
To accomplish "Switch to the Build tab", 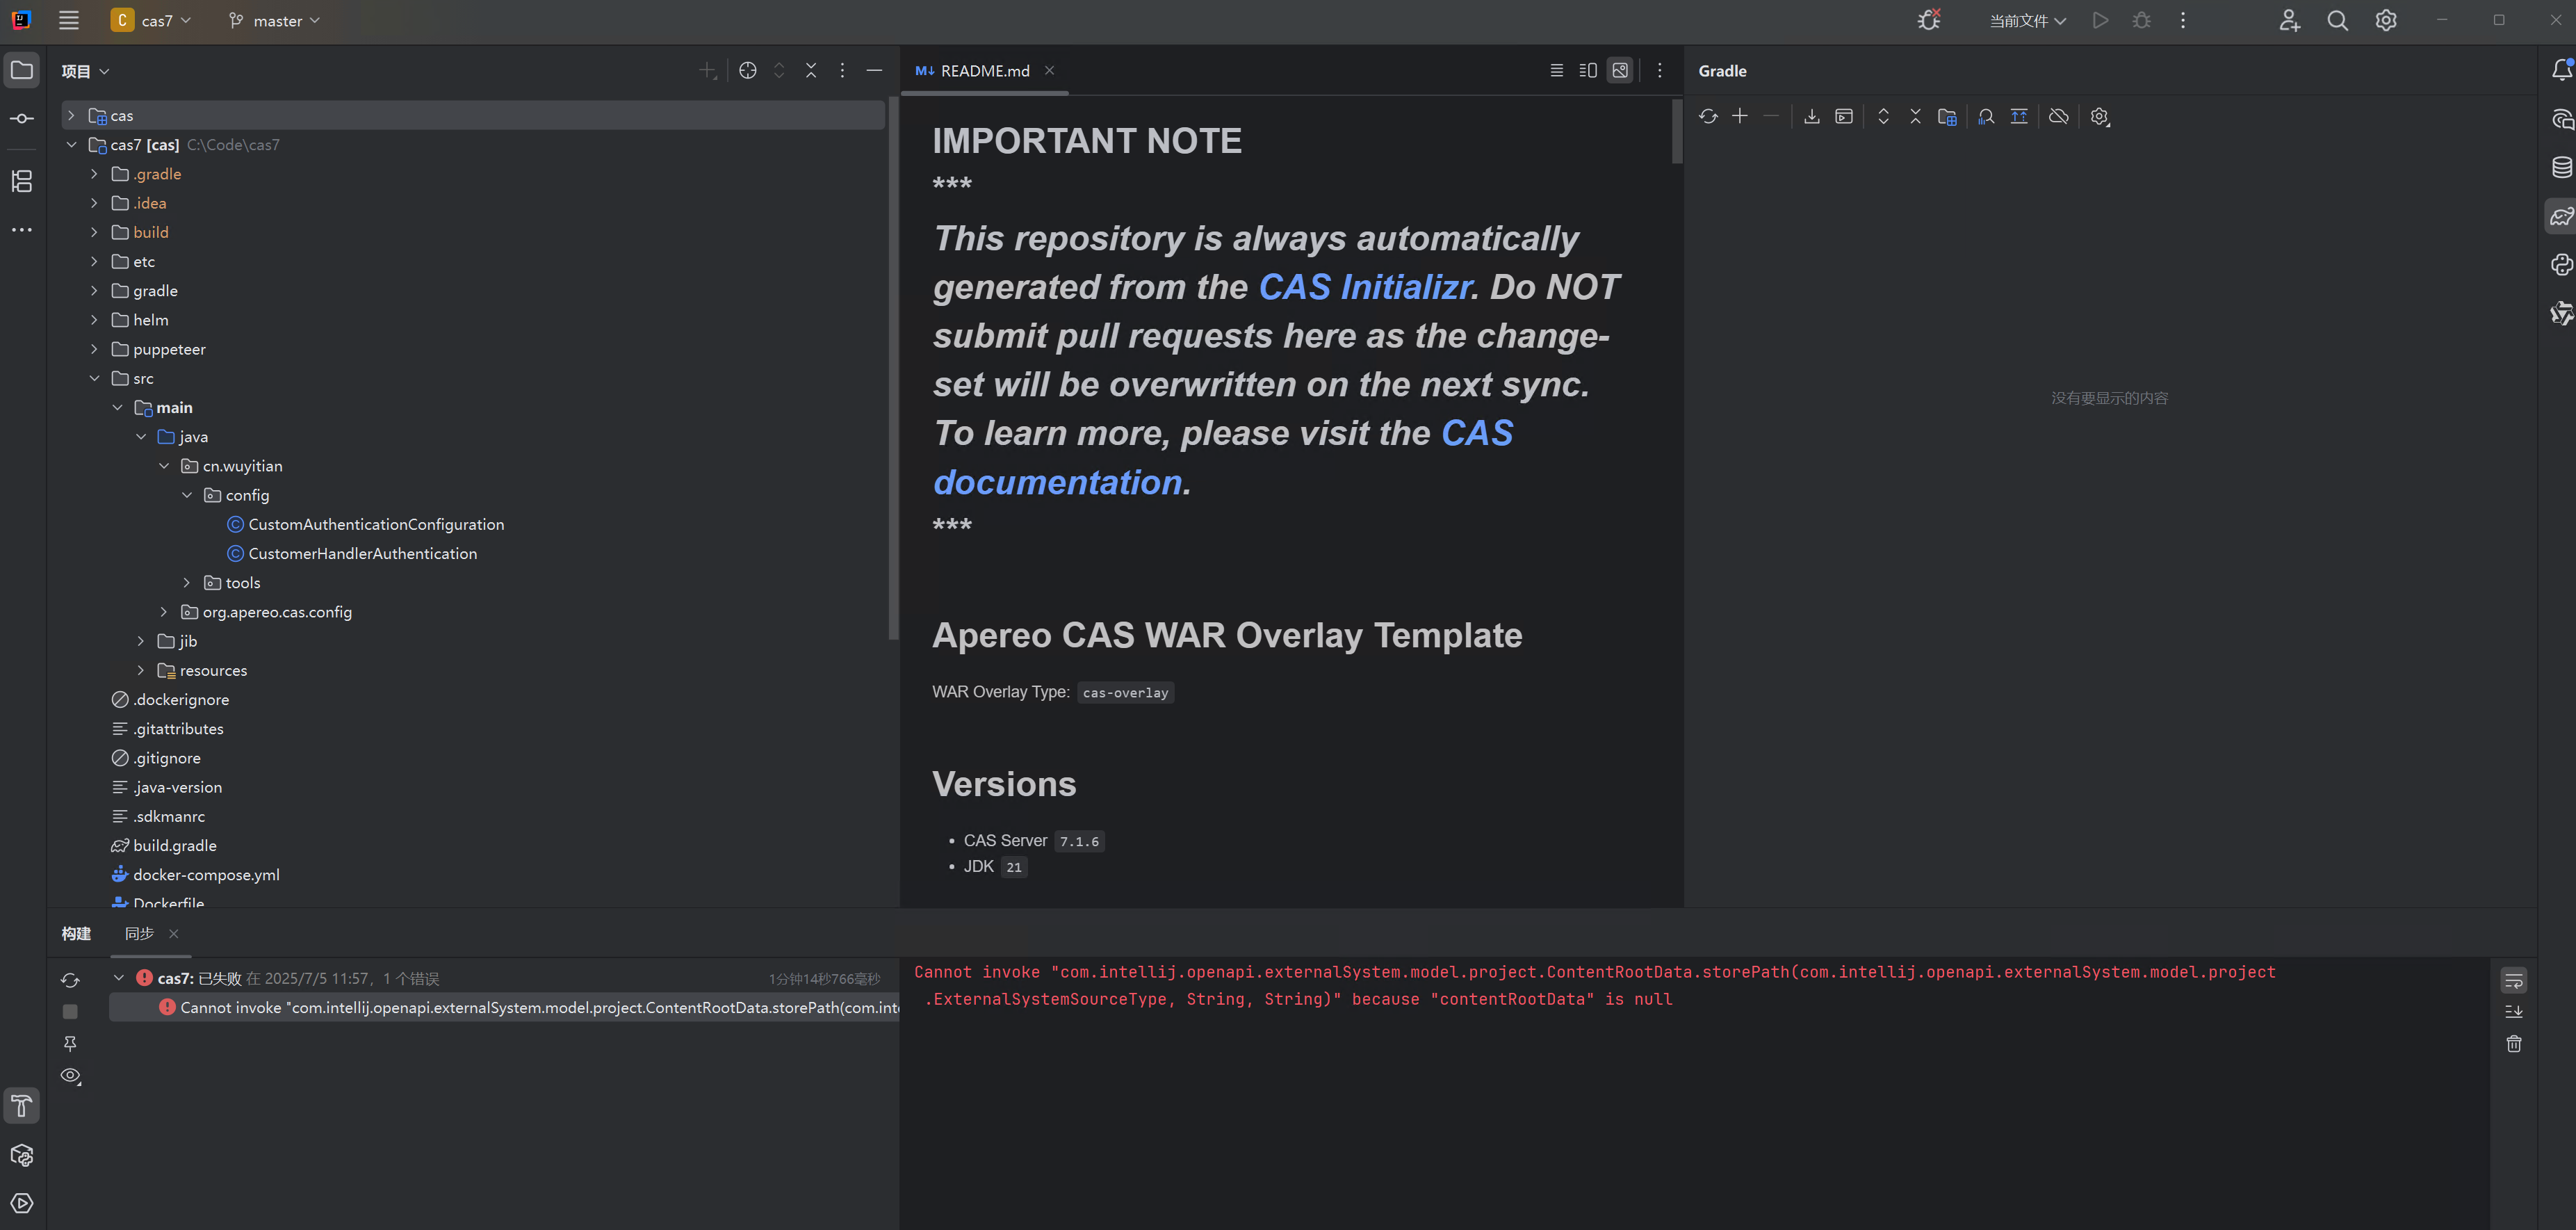I will (x=76, y=933).
